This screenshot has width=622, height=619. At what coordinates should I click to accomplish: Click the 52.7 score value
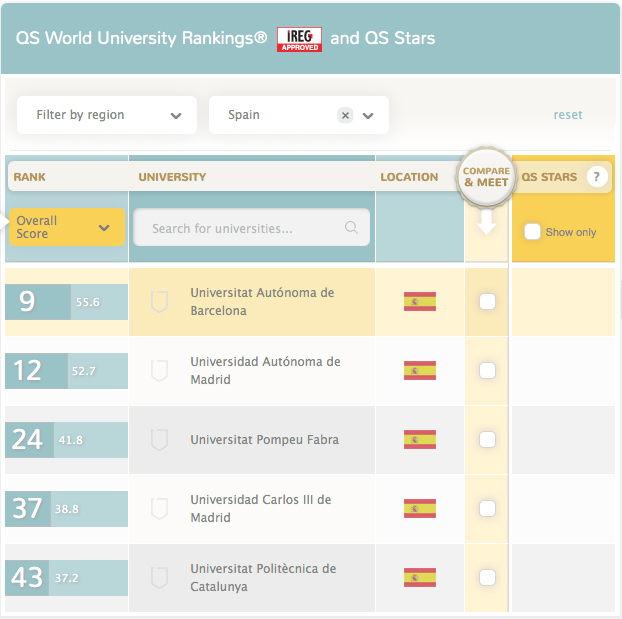(x=84, y=371)
